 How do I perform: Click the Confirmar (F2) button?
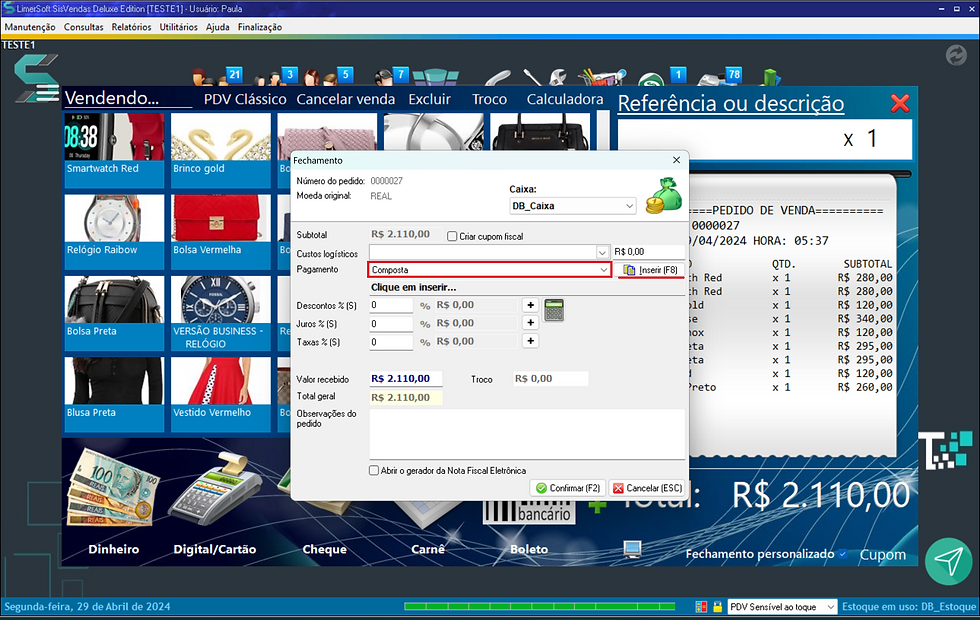pyautogui.click(x=567, y=488)
